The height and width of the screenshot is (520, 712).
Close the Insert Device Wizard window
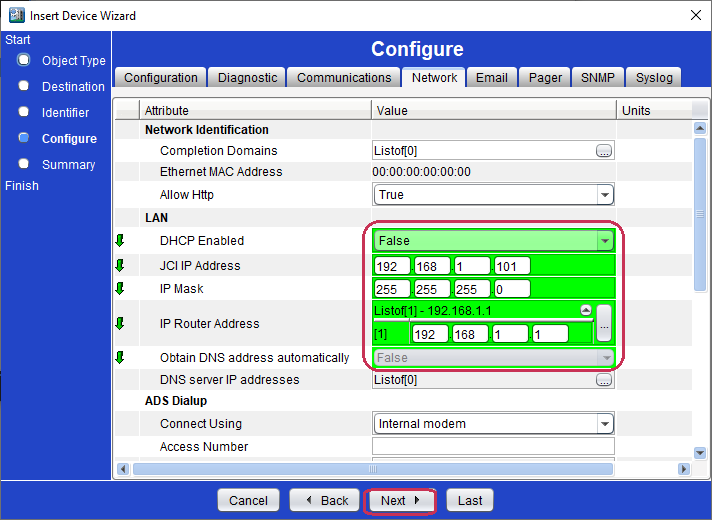(x=695, y=15)
